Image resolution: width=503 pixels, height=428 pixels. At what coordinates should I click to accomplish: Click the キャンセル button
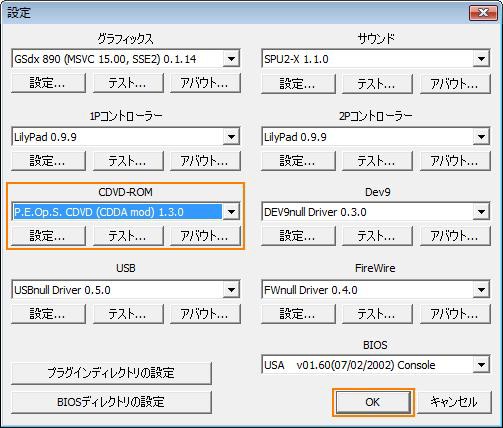(454, 402)
